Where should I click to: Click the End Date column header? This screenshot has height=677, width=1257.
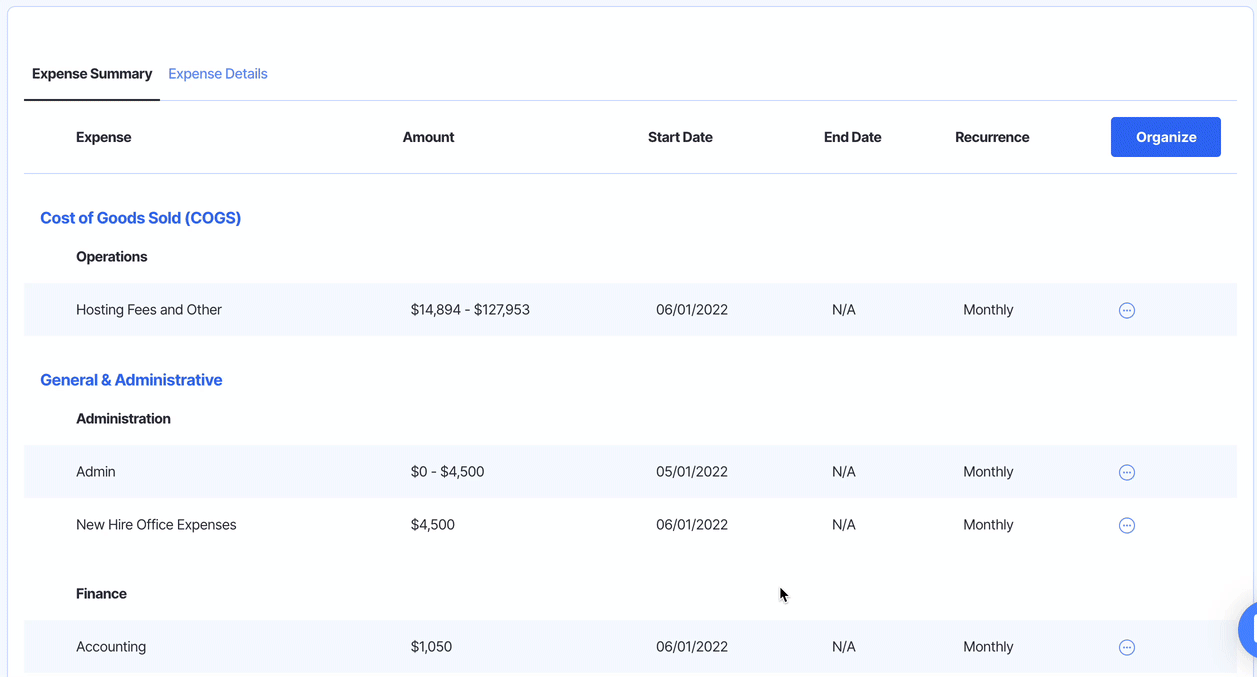(852, 137)
